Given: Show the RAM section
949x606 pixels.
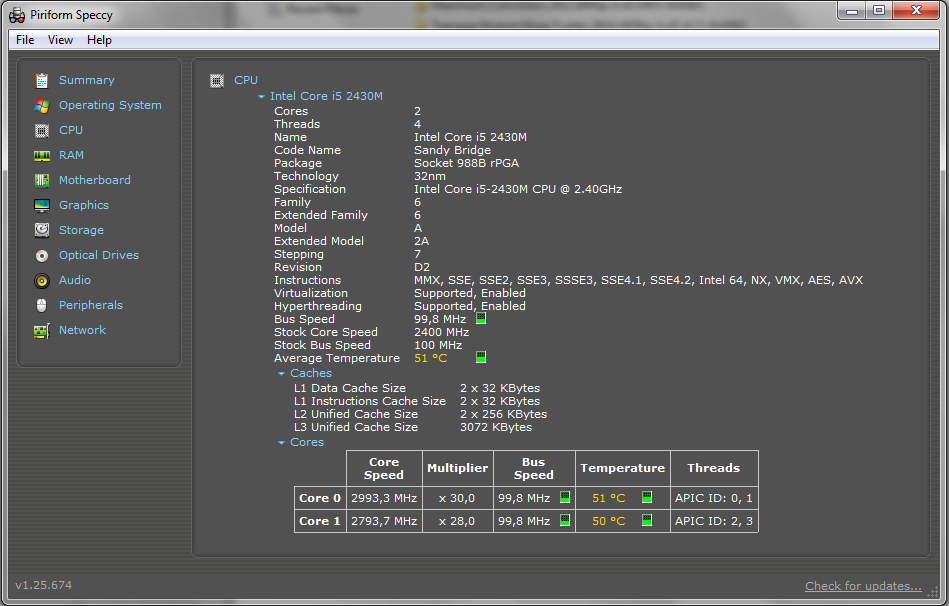Looking at the screenshot, I should coord(71,155).
